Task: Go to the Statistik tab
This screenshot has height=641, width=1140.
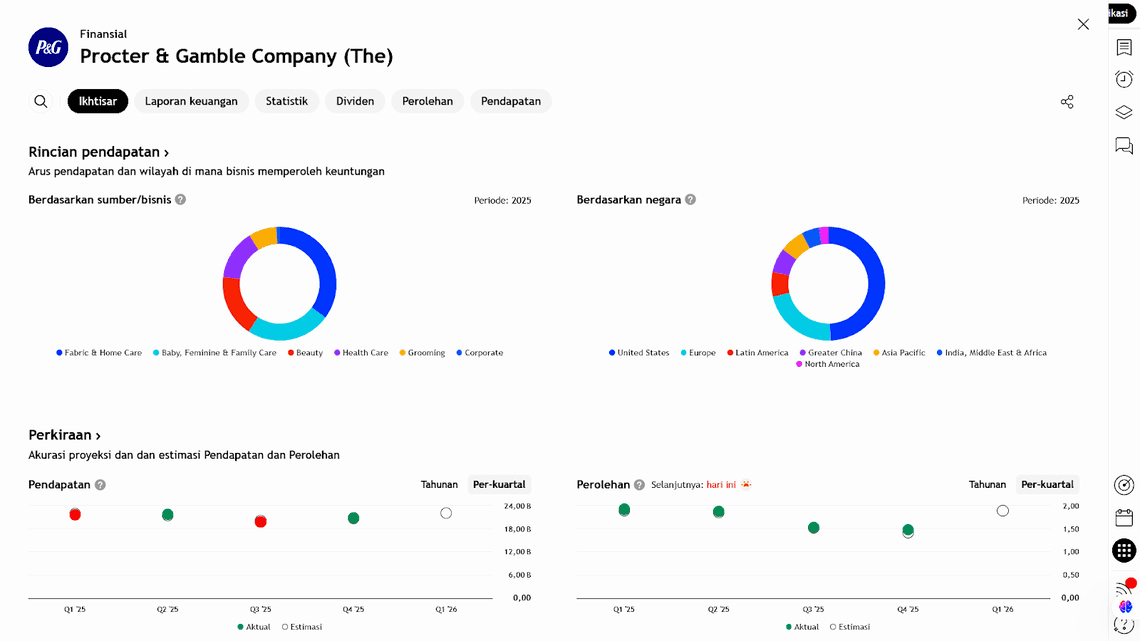Action: tap(287, 101)
